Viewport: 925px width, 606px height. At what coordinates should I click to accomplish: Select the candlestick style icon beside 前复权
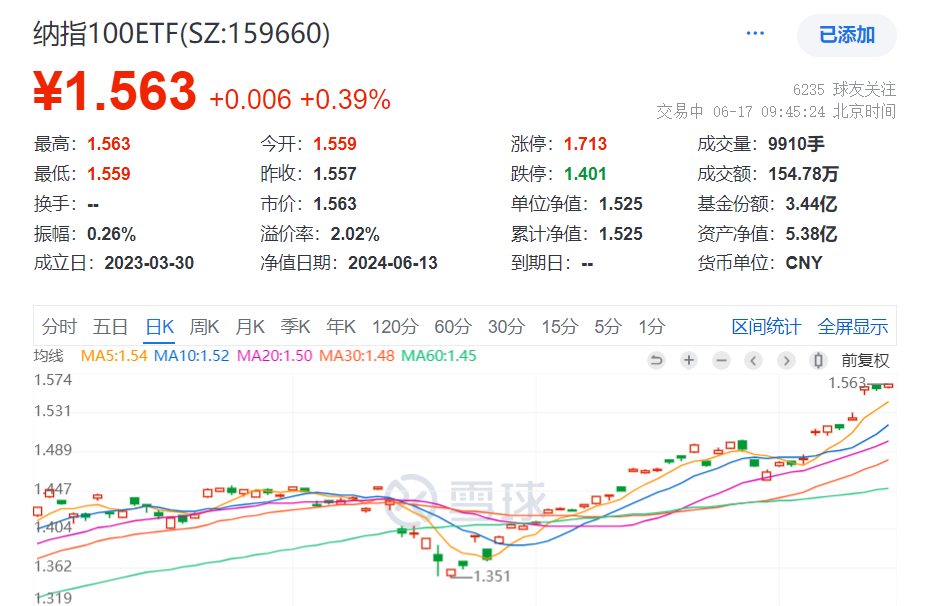pos(818,361)
